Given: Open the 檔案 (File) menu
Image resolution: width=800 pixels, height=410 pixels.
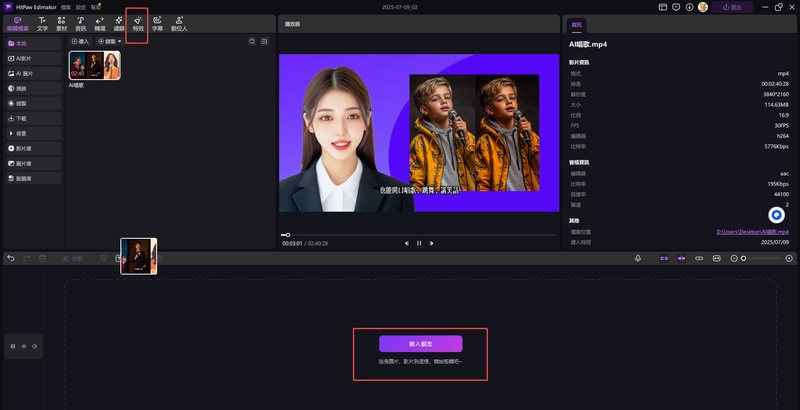Looking at the screenshot, I should pyautogui.click(x=66, y=7).
